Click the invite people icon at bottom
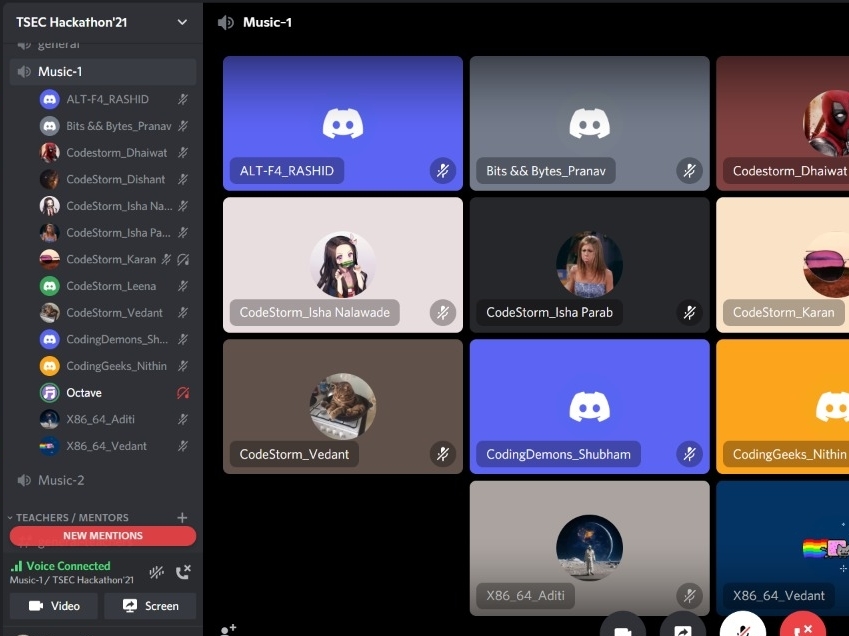849x636 pixels. 228,629
